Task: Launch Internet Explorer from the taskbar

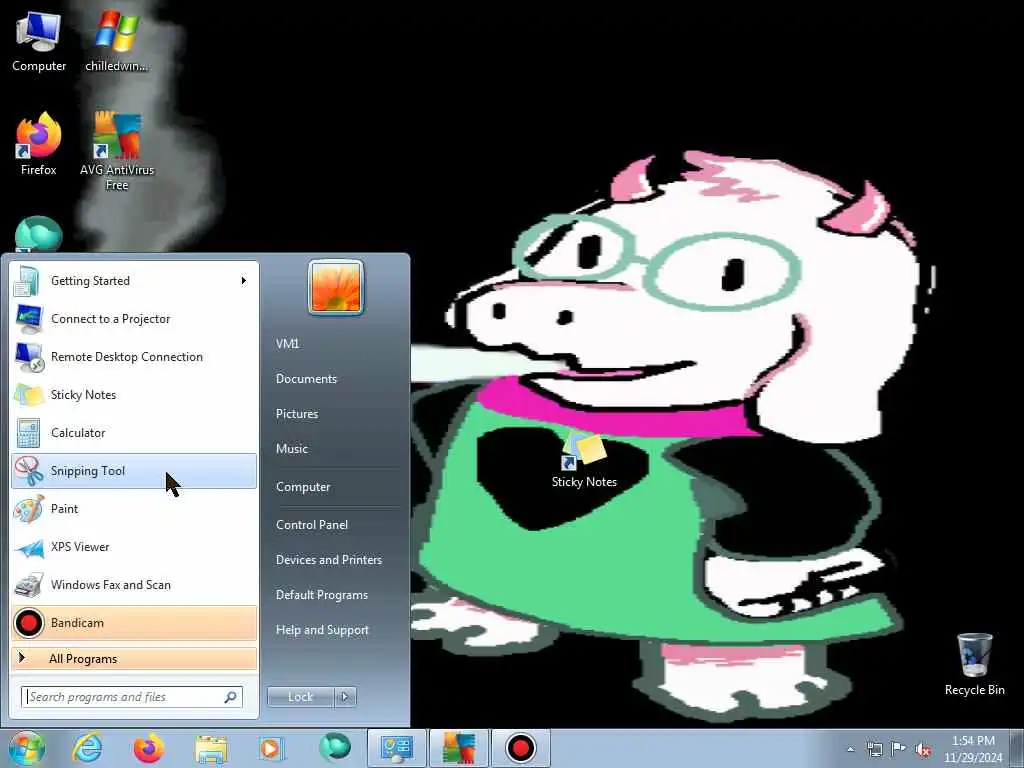Action: (x=87, y=748)
